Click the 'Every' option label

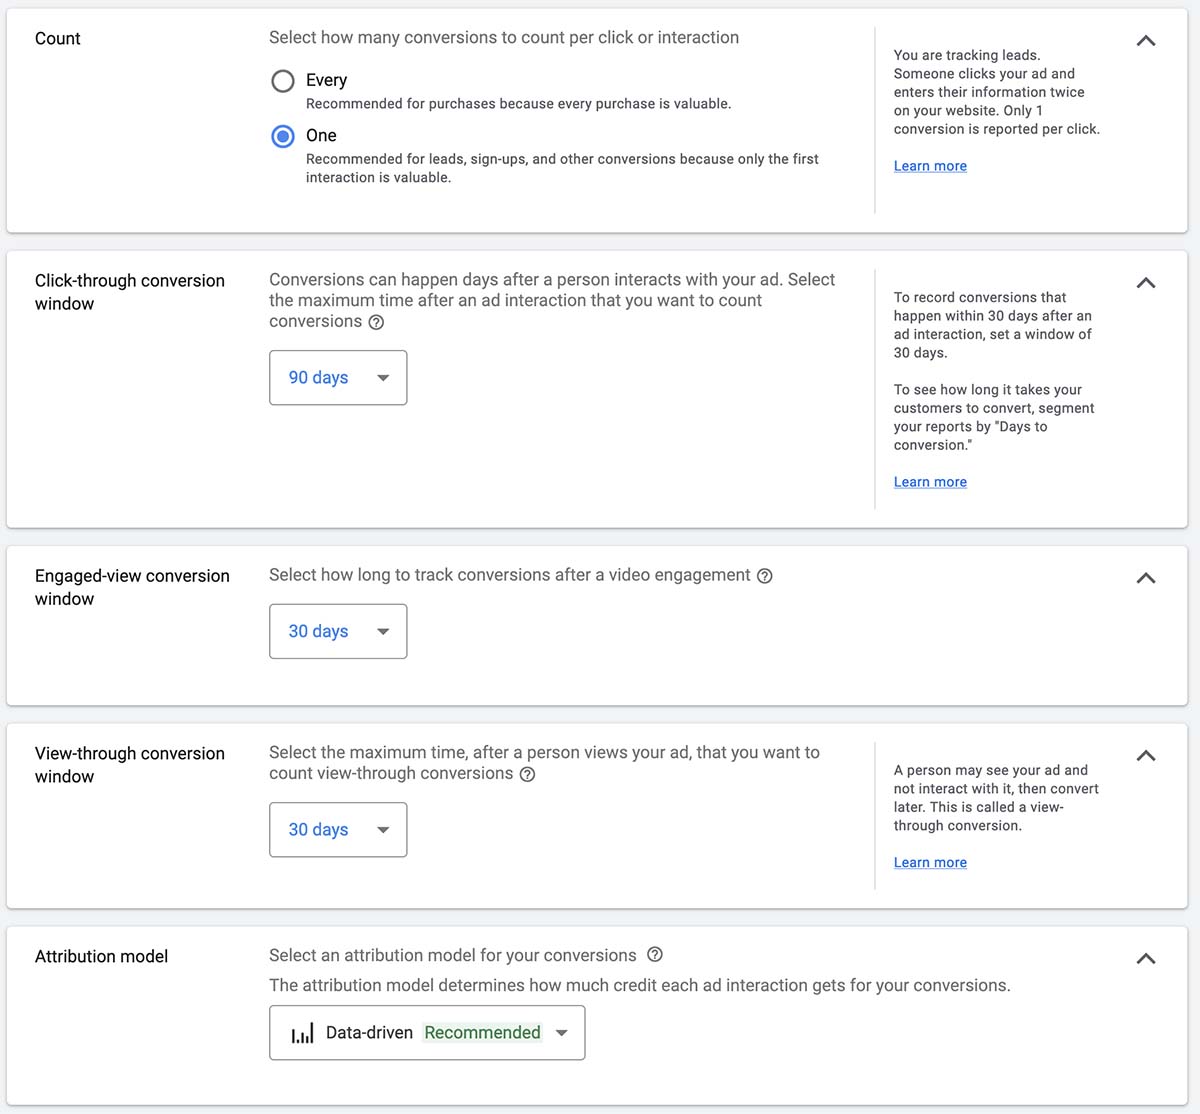pos(326,80)
